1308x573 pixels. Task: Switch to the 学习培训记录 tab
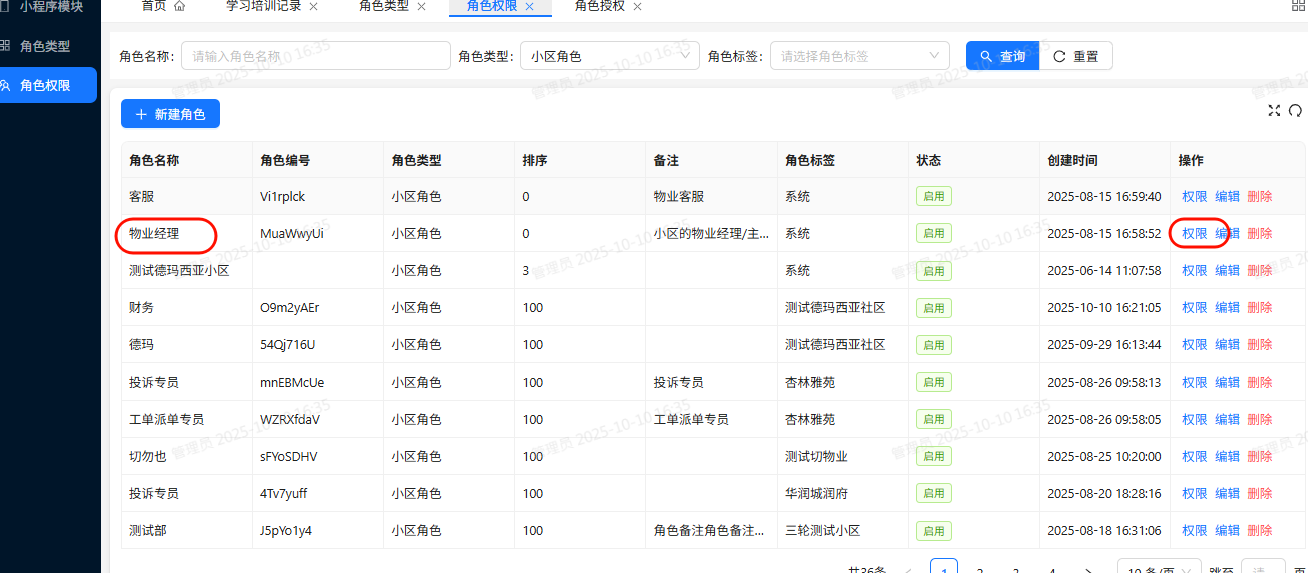click(264, 6)
